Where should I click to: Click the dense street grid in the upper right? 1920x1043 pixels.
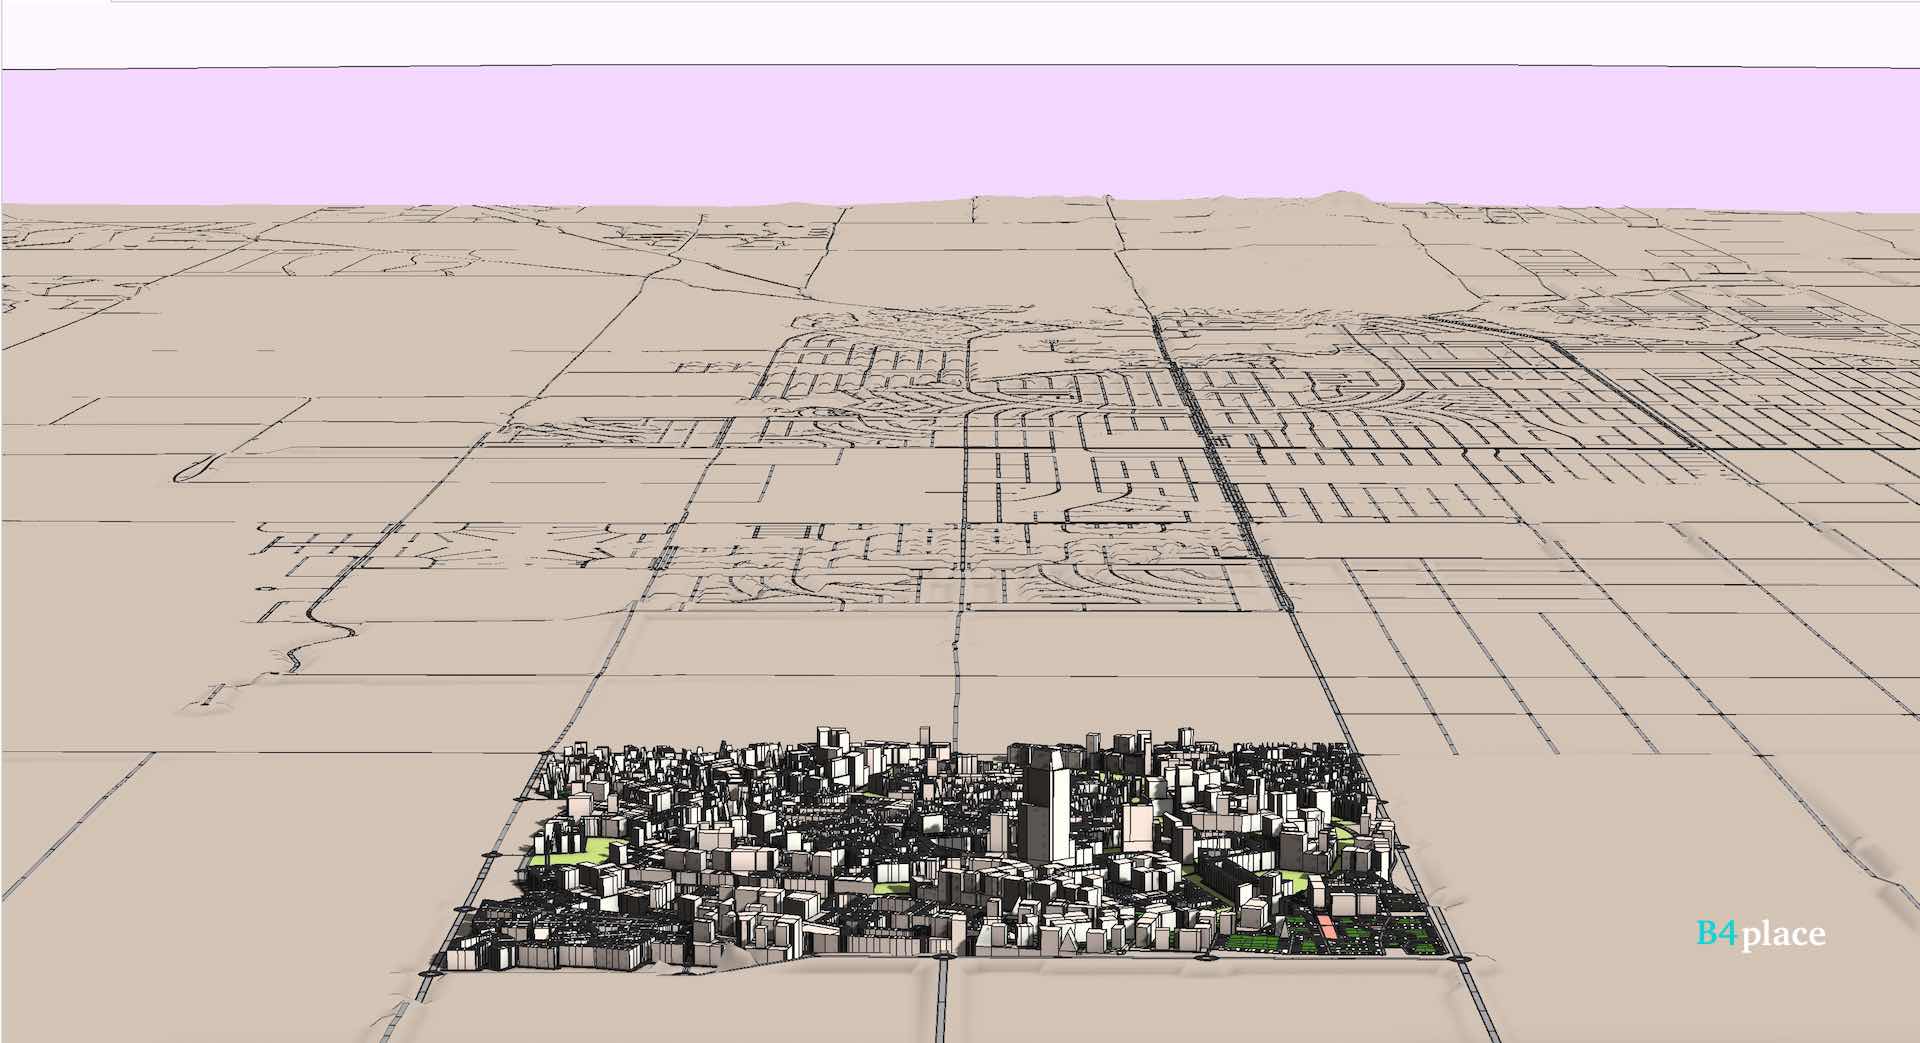1750,400
